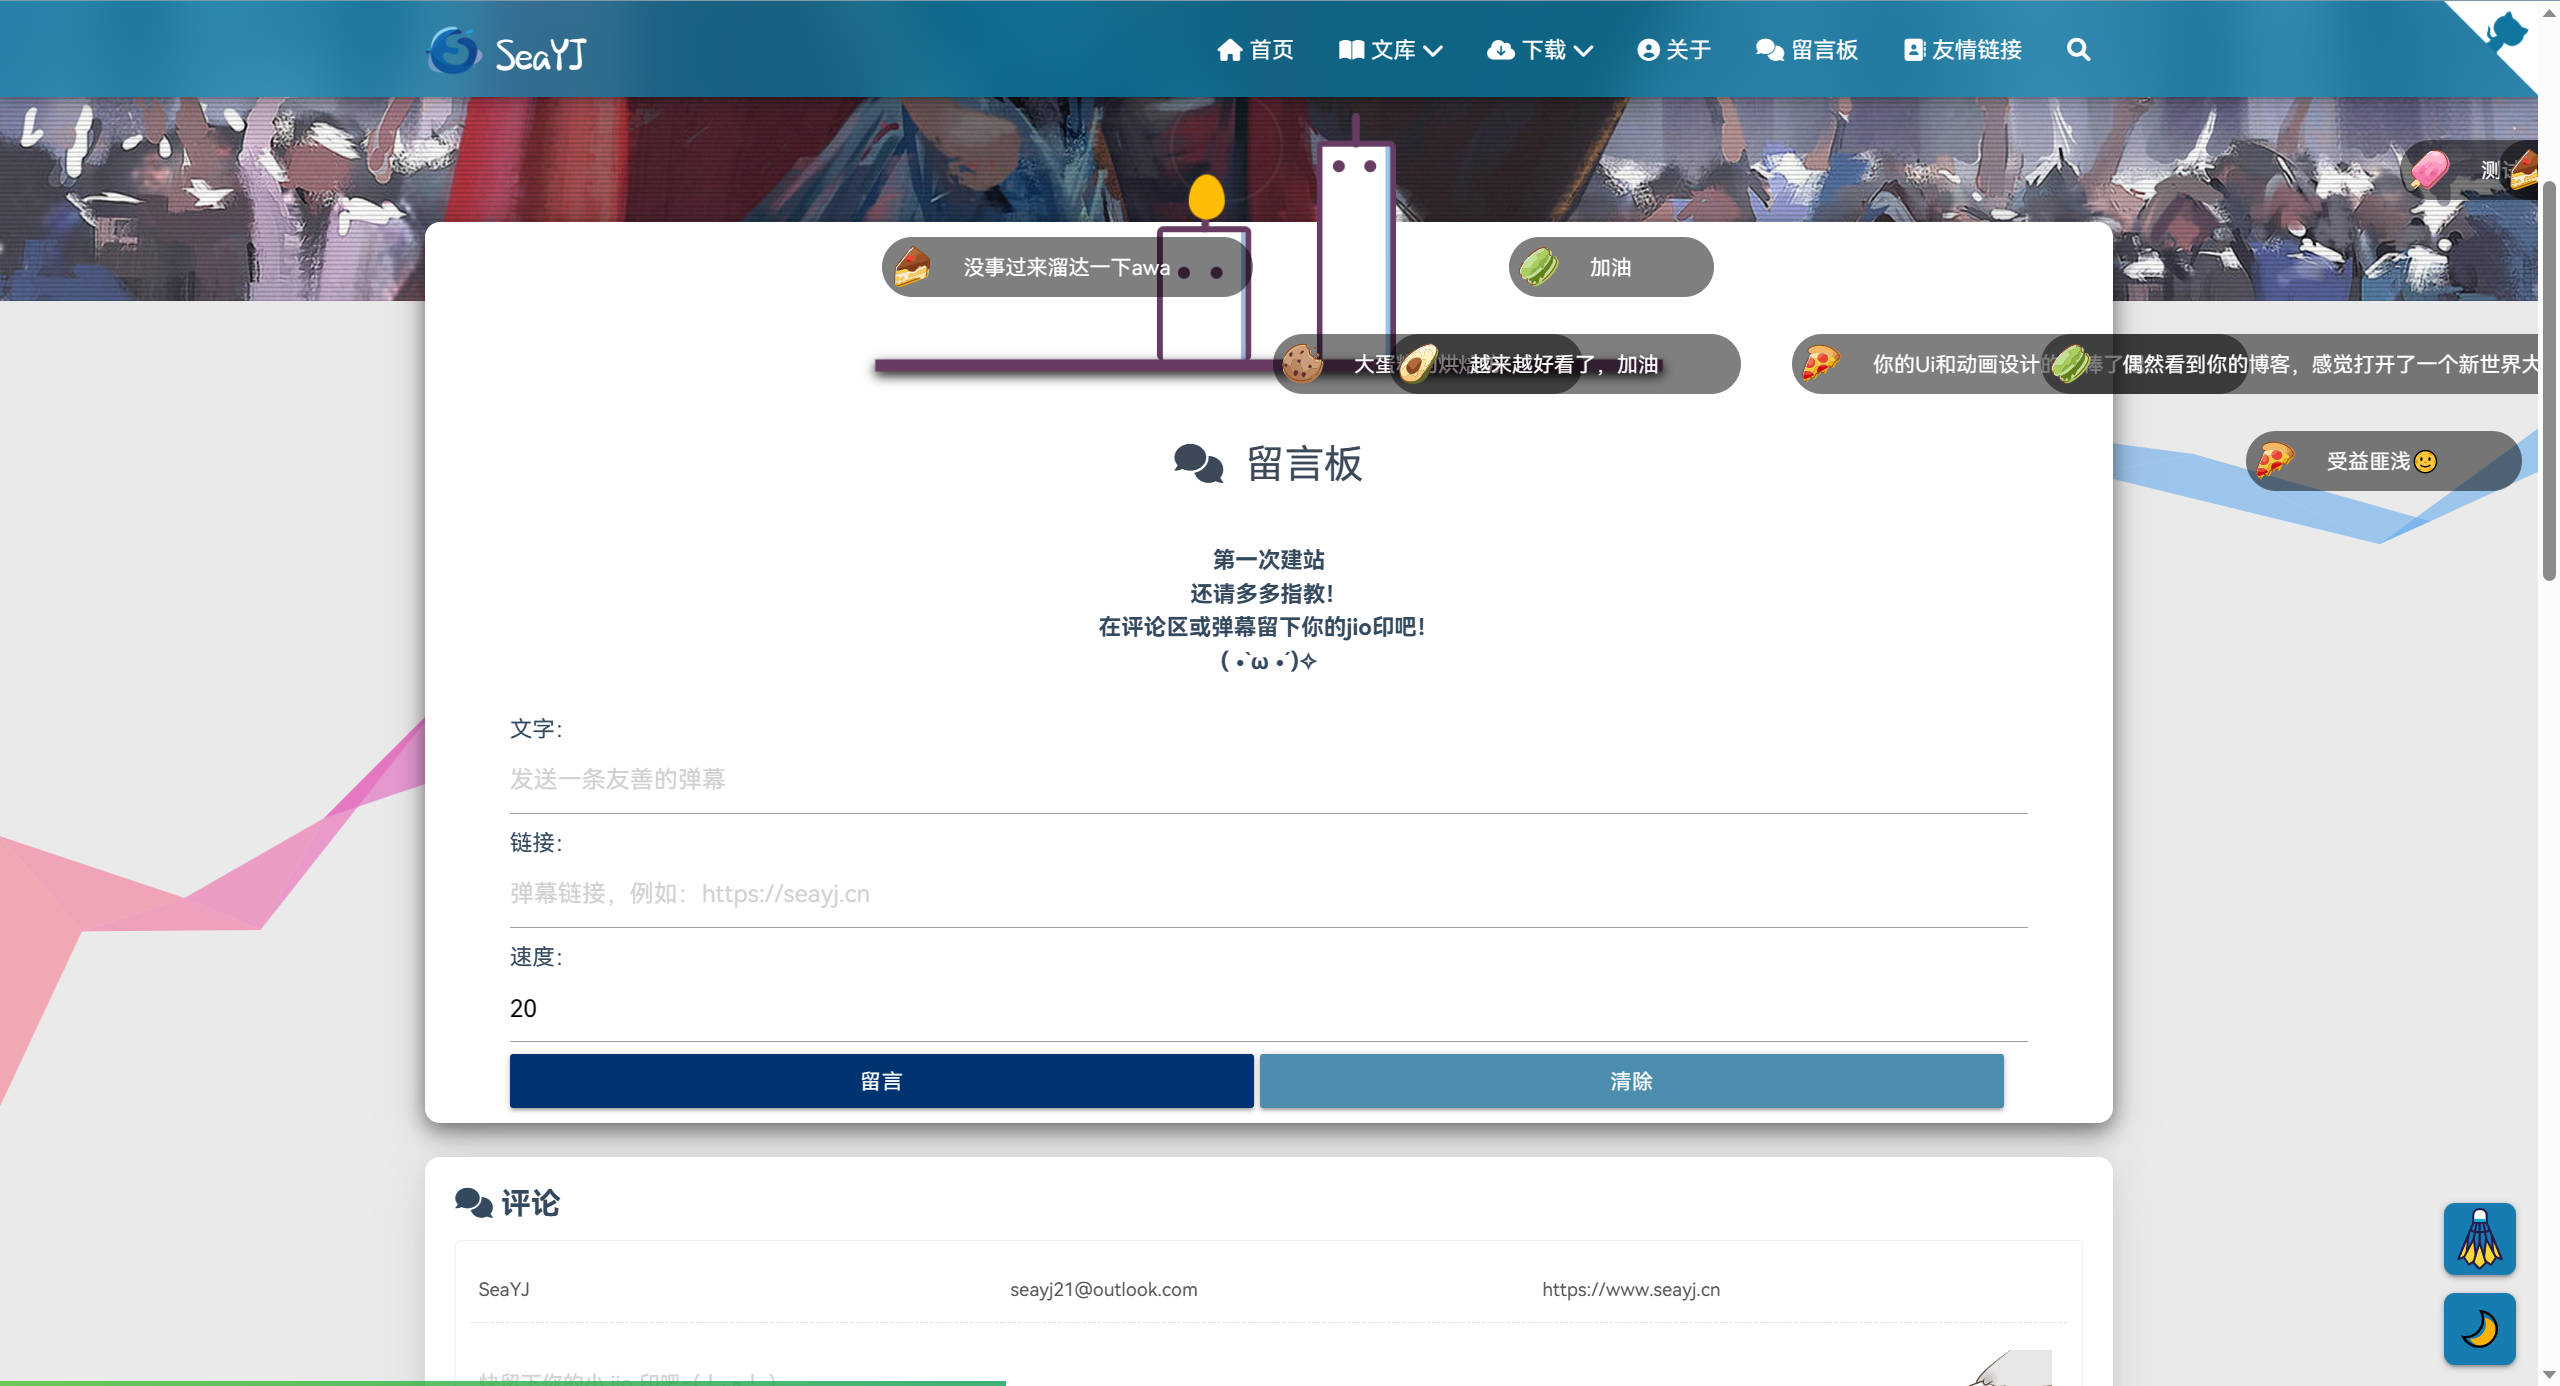Click the 文字 danmaku text input field

(1268, 779)
